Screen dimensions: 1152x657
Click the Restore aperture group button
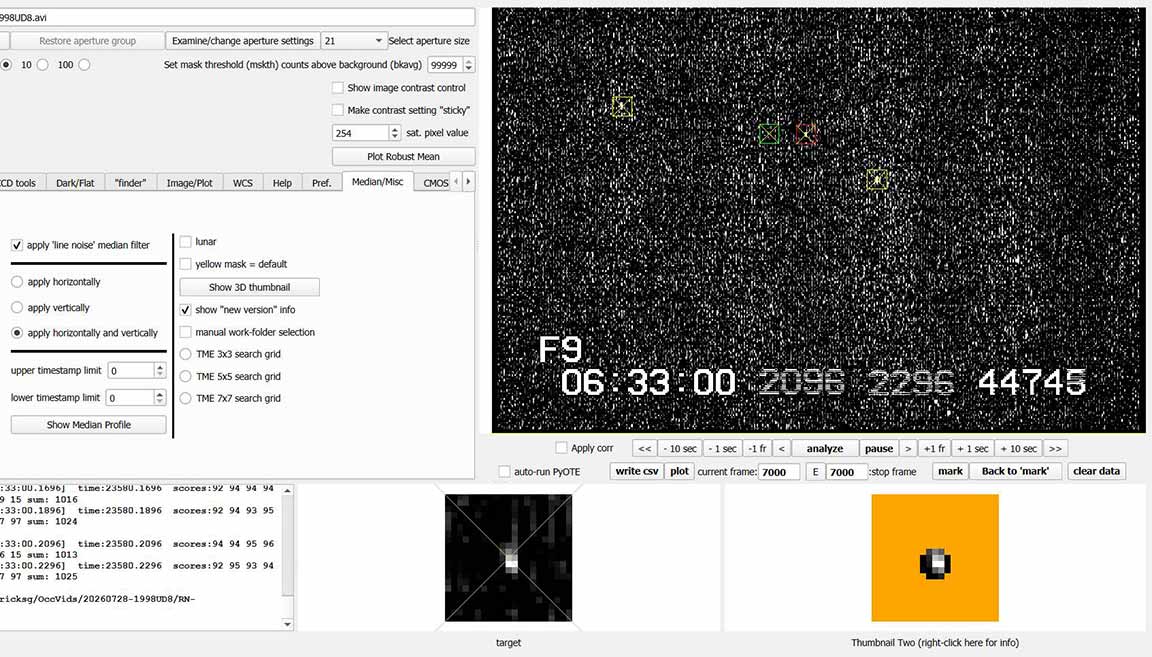[87, 41]
